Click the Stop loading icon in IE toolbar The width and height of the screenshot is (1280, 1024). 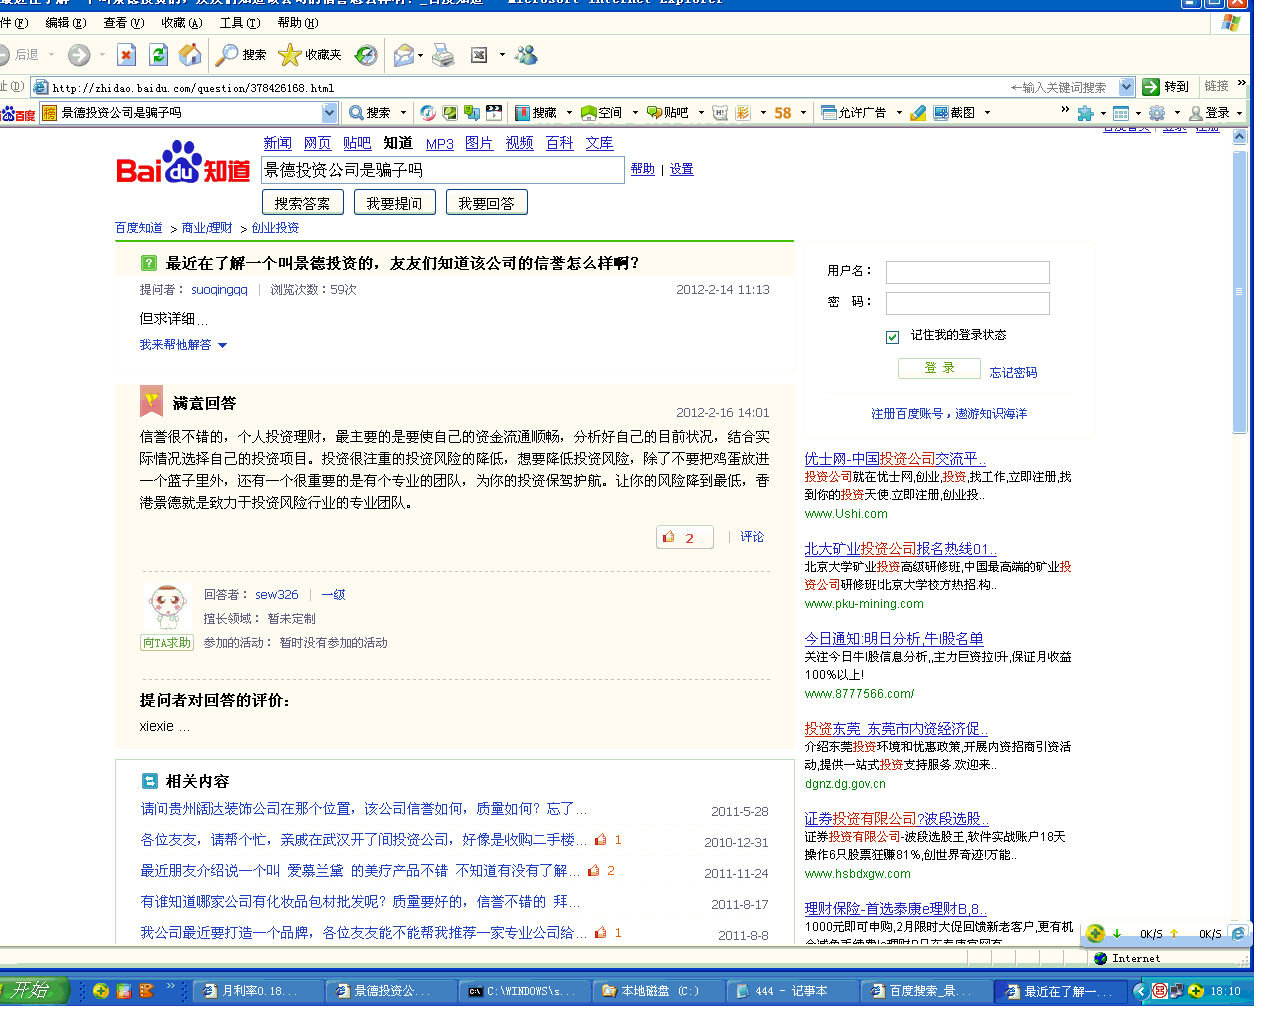point(126,55)
